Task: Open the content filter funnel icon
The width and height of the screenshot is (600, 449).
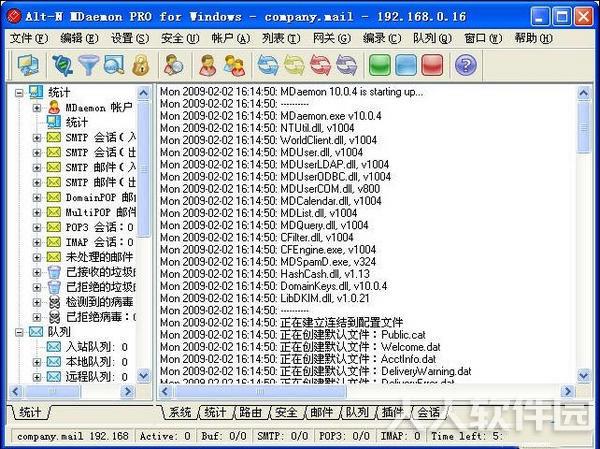Action: pos(88,65)
